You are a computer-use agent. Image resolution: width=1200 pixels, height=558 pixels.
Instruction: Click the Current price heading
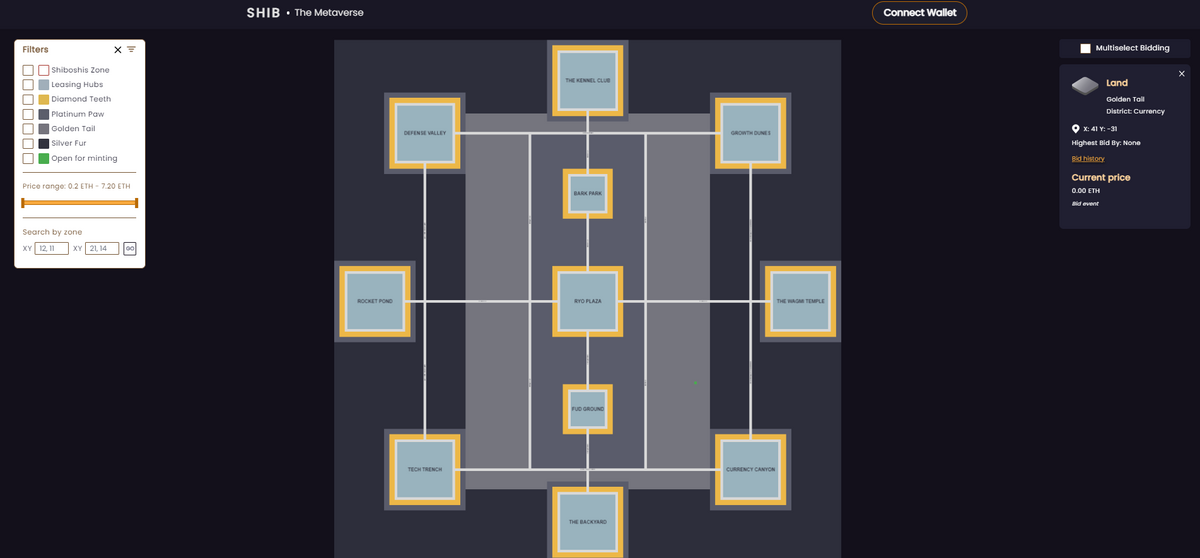click(1101, 177)
